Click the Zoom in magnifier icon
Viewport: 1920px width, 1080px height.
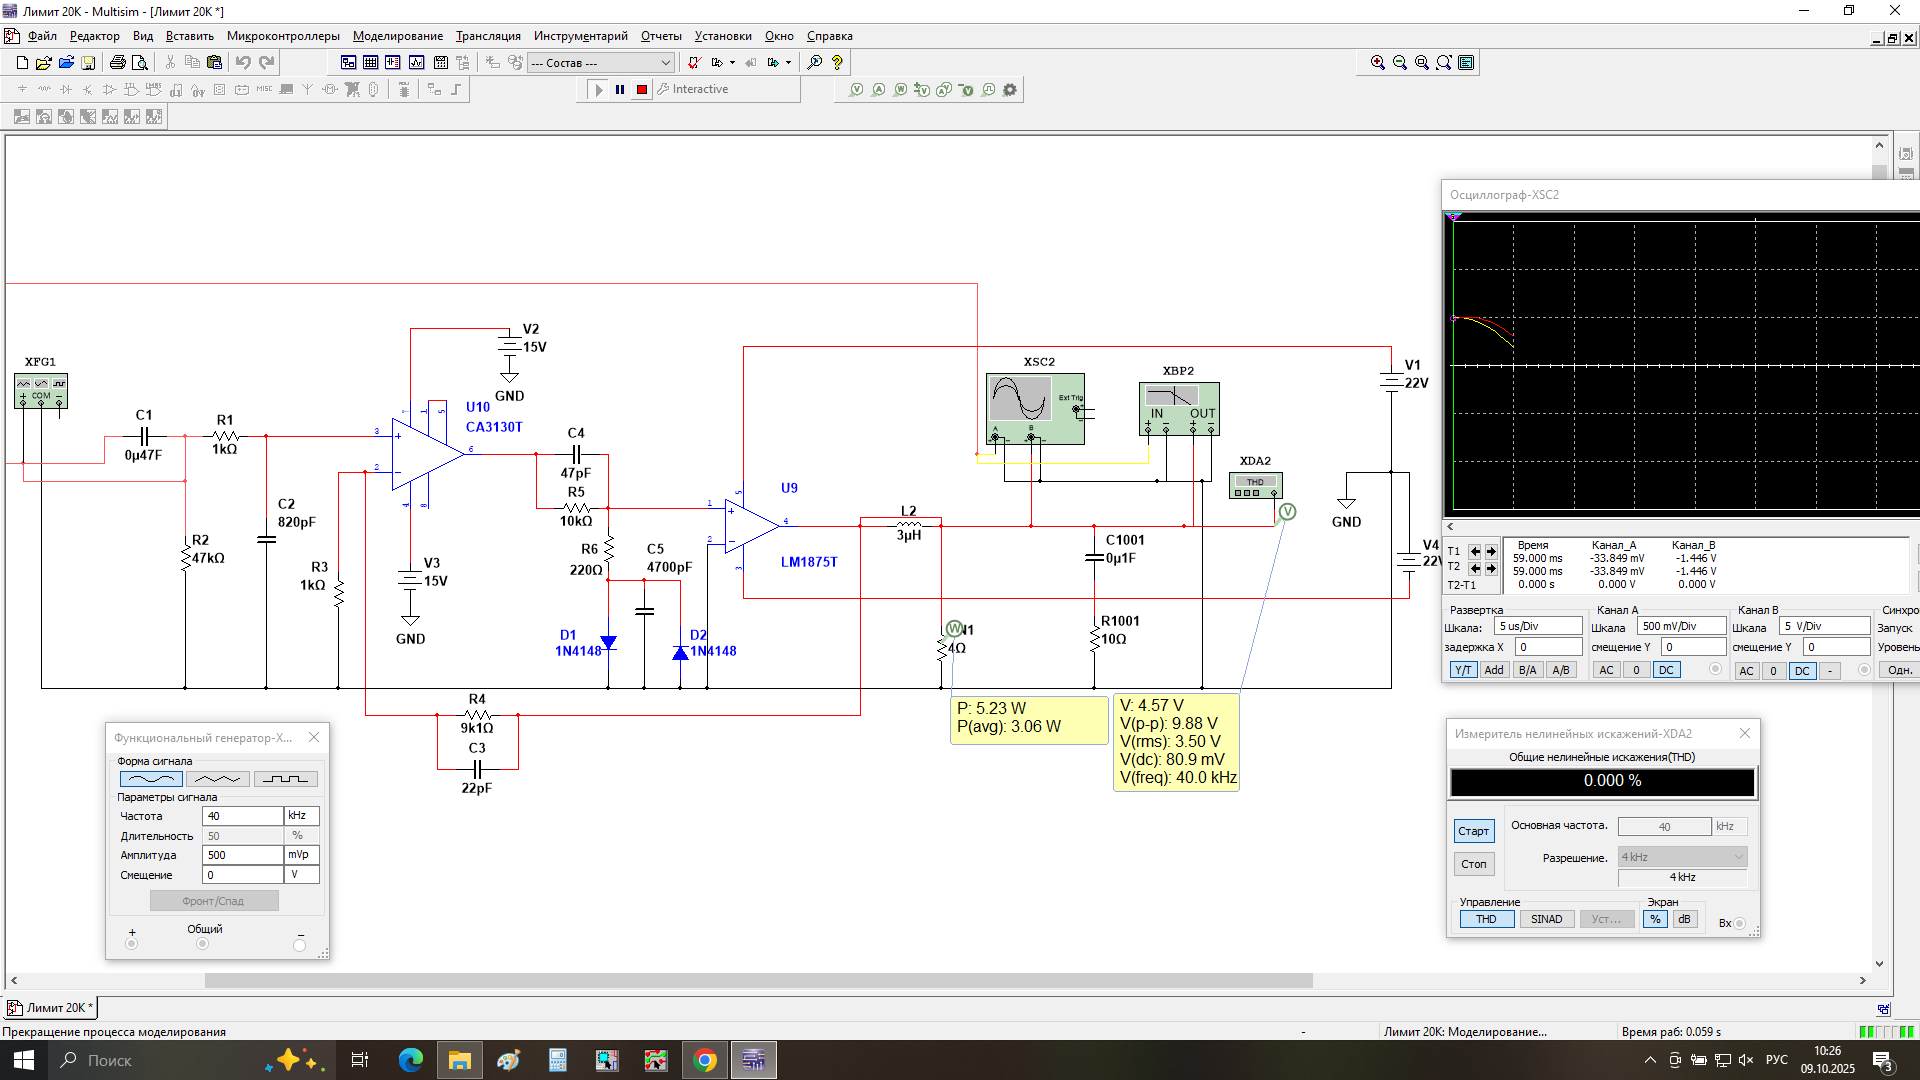[1378, 63]
